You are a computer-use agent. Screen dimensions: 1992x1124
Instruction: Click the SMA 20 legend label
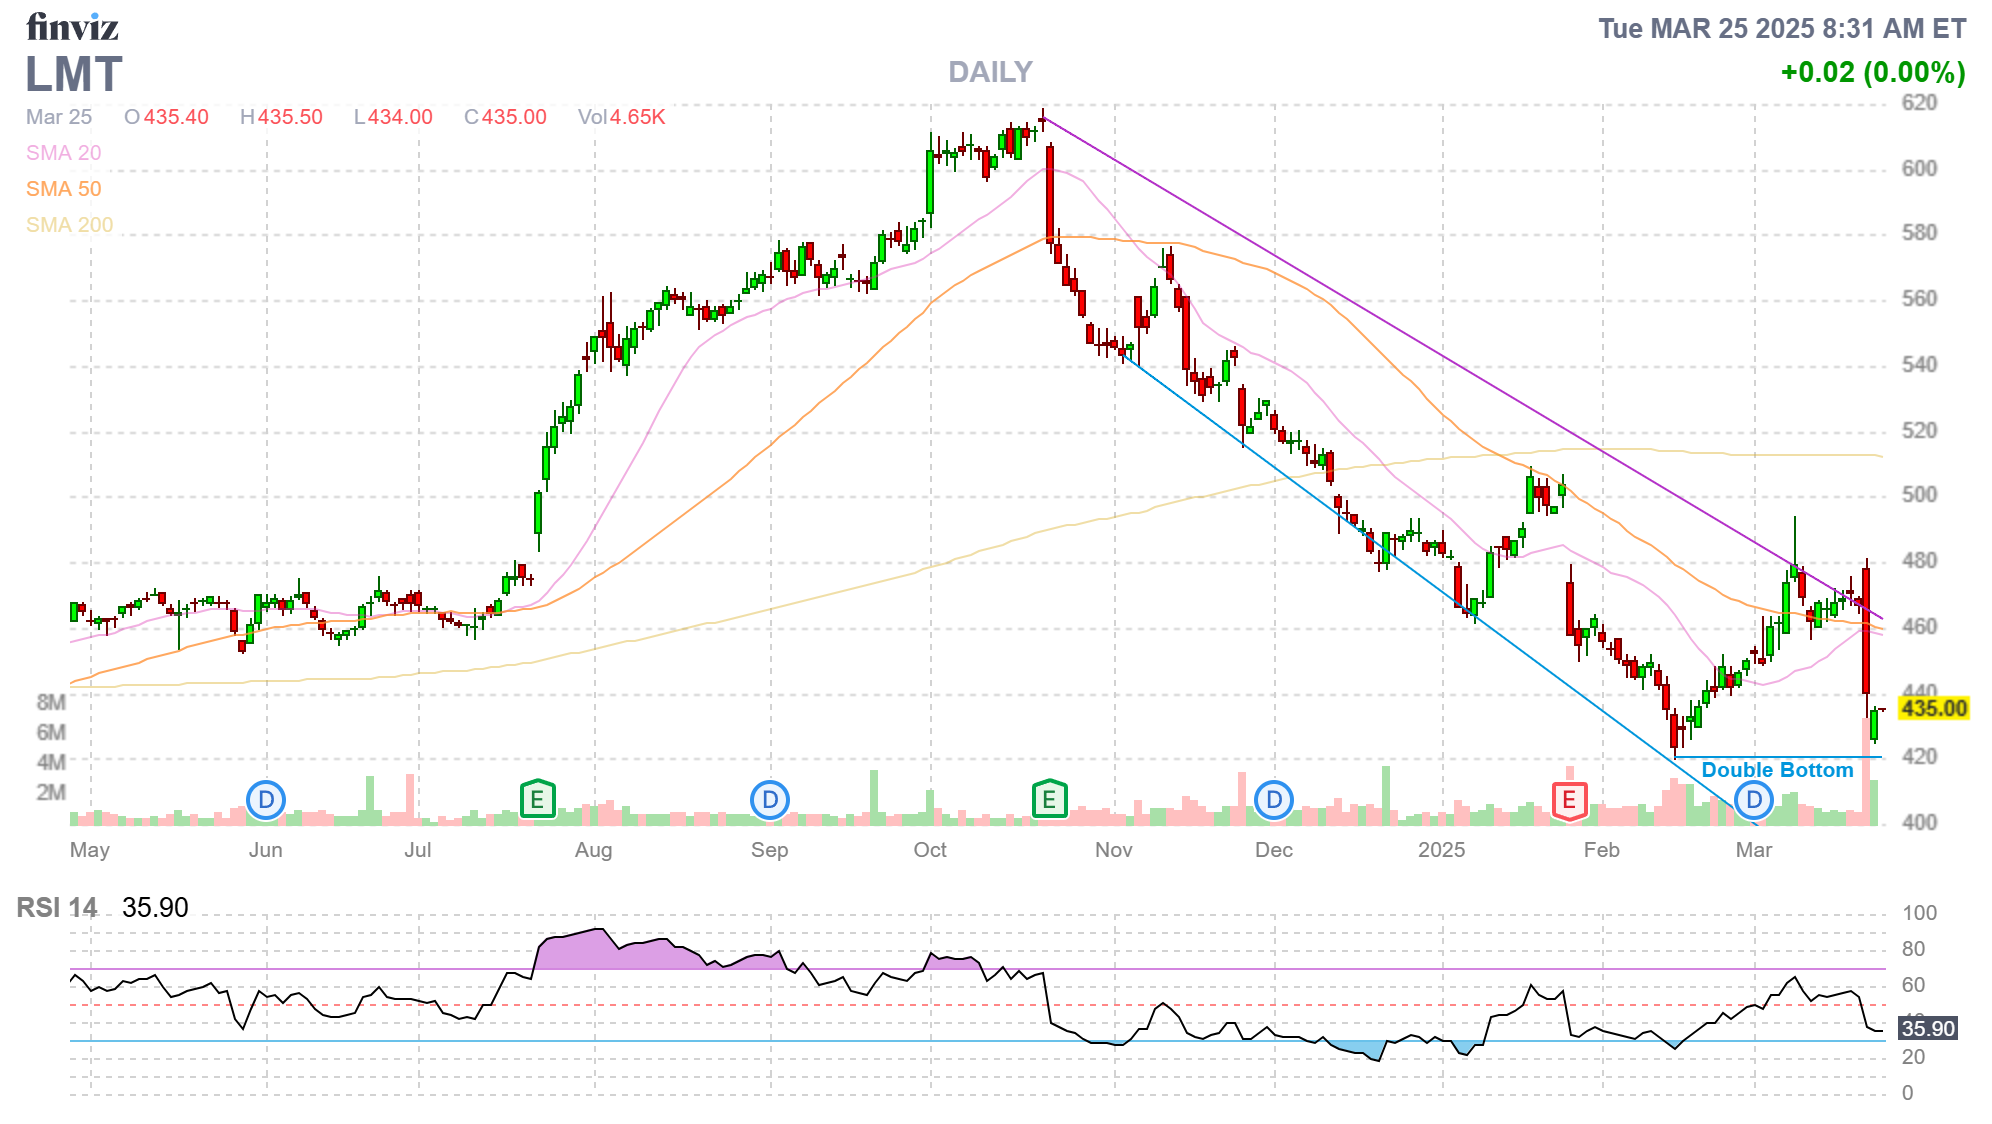point(63,153)
